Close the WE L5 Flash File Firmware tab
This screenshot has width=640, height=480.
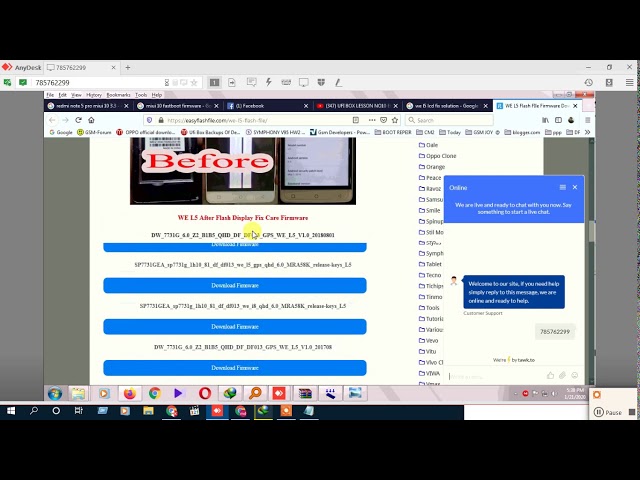[575, 106]
